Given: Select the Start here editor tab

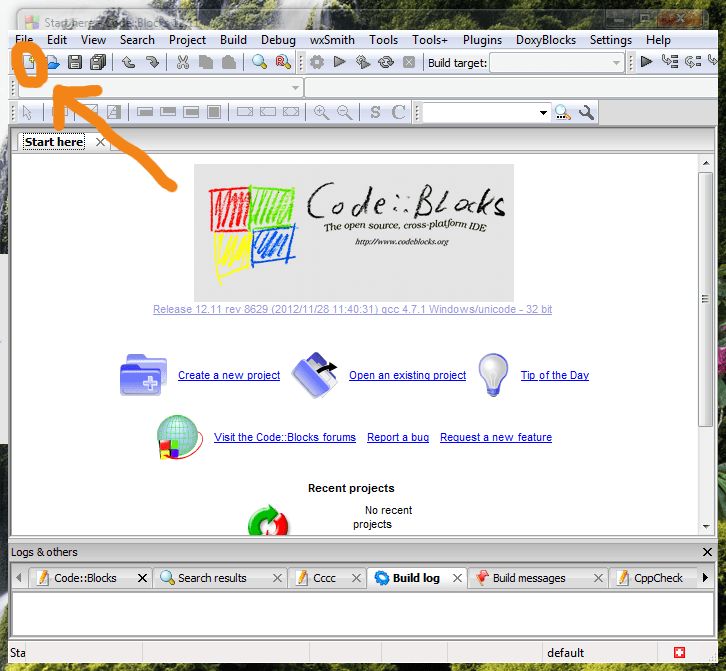Looking at the screenshot, I should point(54,142).
